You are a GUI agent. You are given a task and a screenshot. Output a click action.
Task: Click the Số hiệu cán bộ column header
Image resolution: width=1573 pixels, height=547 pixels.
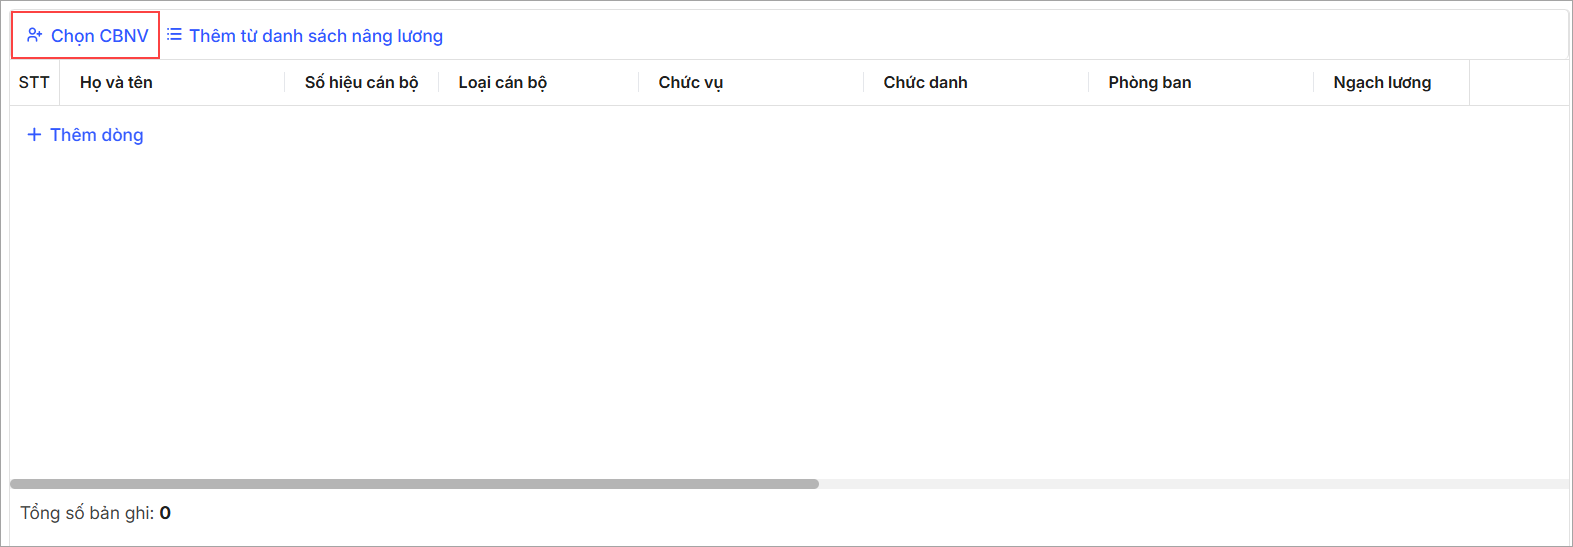pos(361,82)
